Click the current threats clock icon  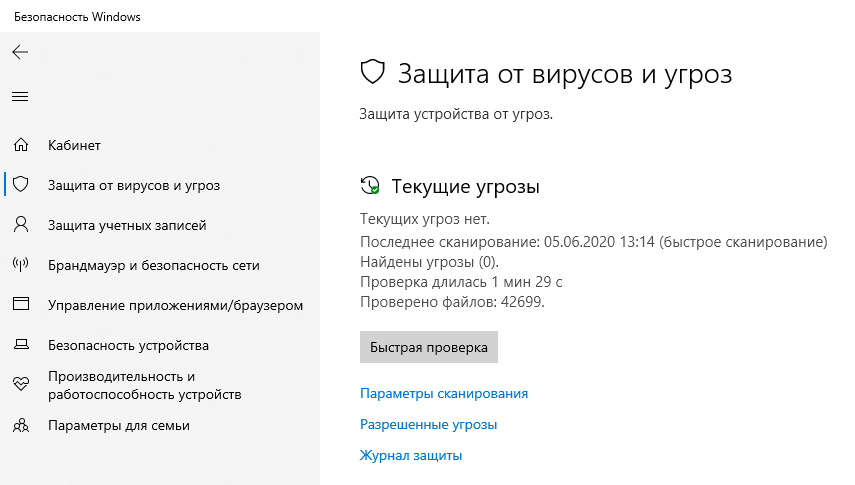point(370,186)
